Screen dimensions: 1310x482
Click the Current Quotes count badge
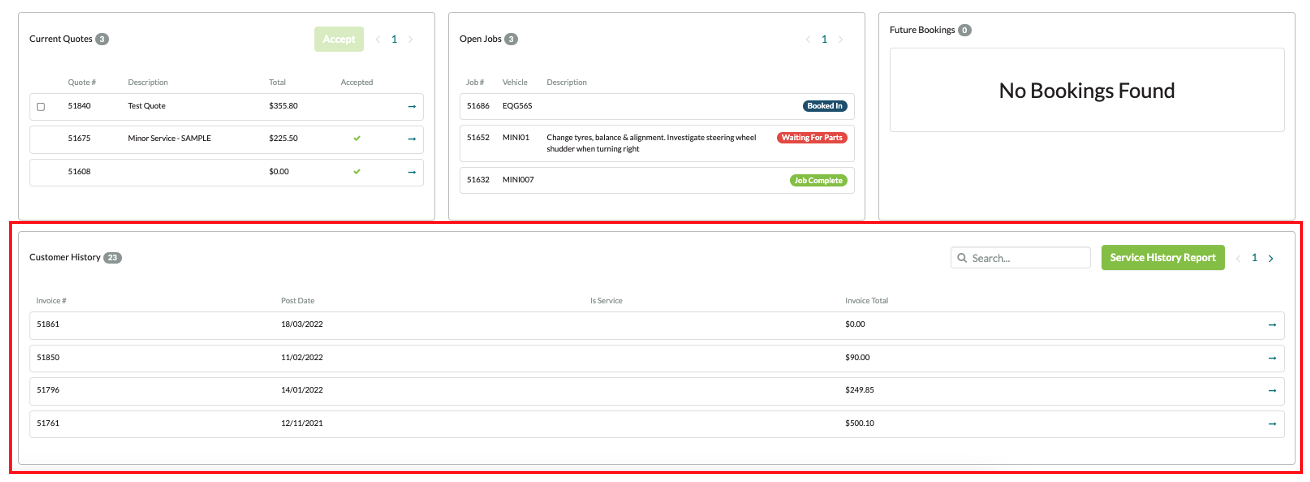pyautogui.click(x=102, y=39)
